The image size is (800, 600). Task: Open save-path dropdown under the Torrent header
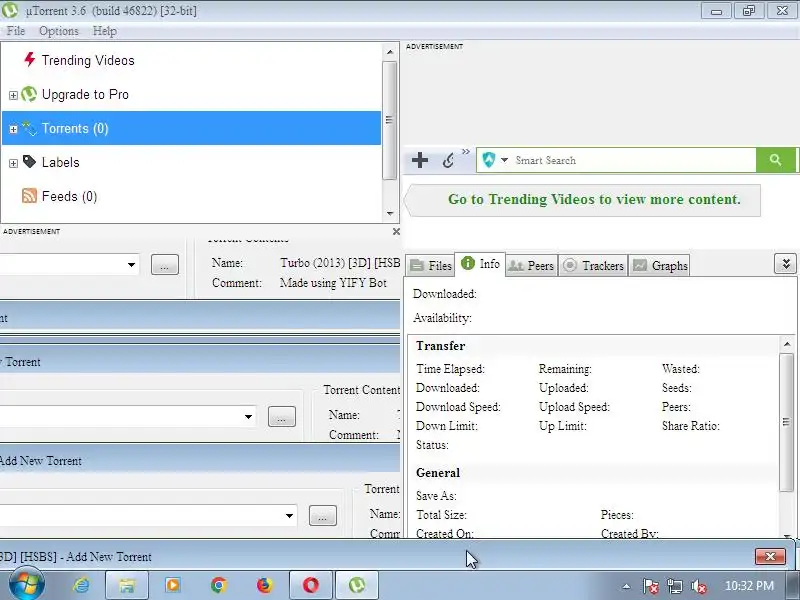(x=248, y=416)
